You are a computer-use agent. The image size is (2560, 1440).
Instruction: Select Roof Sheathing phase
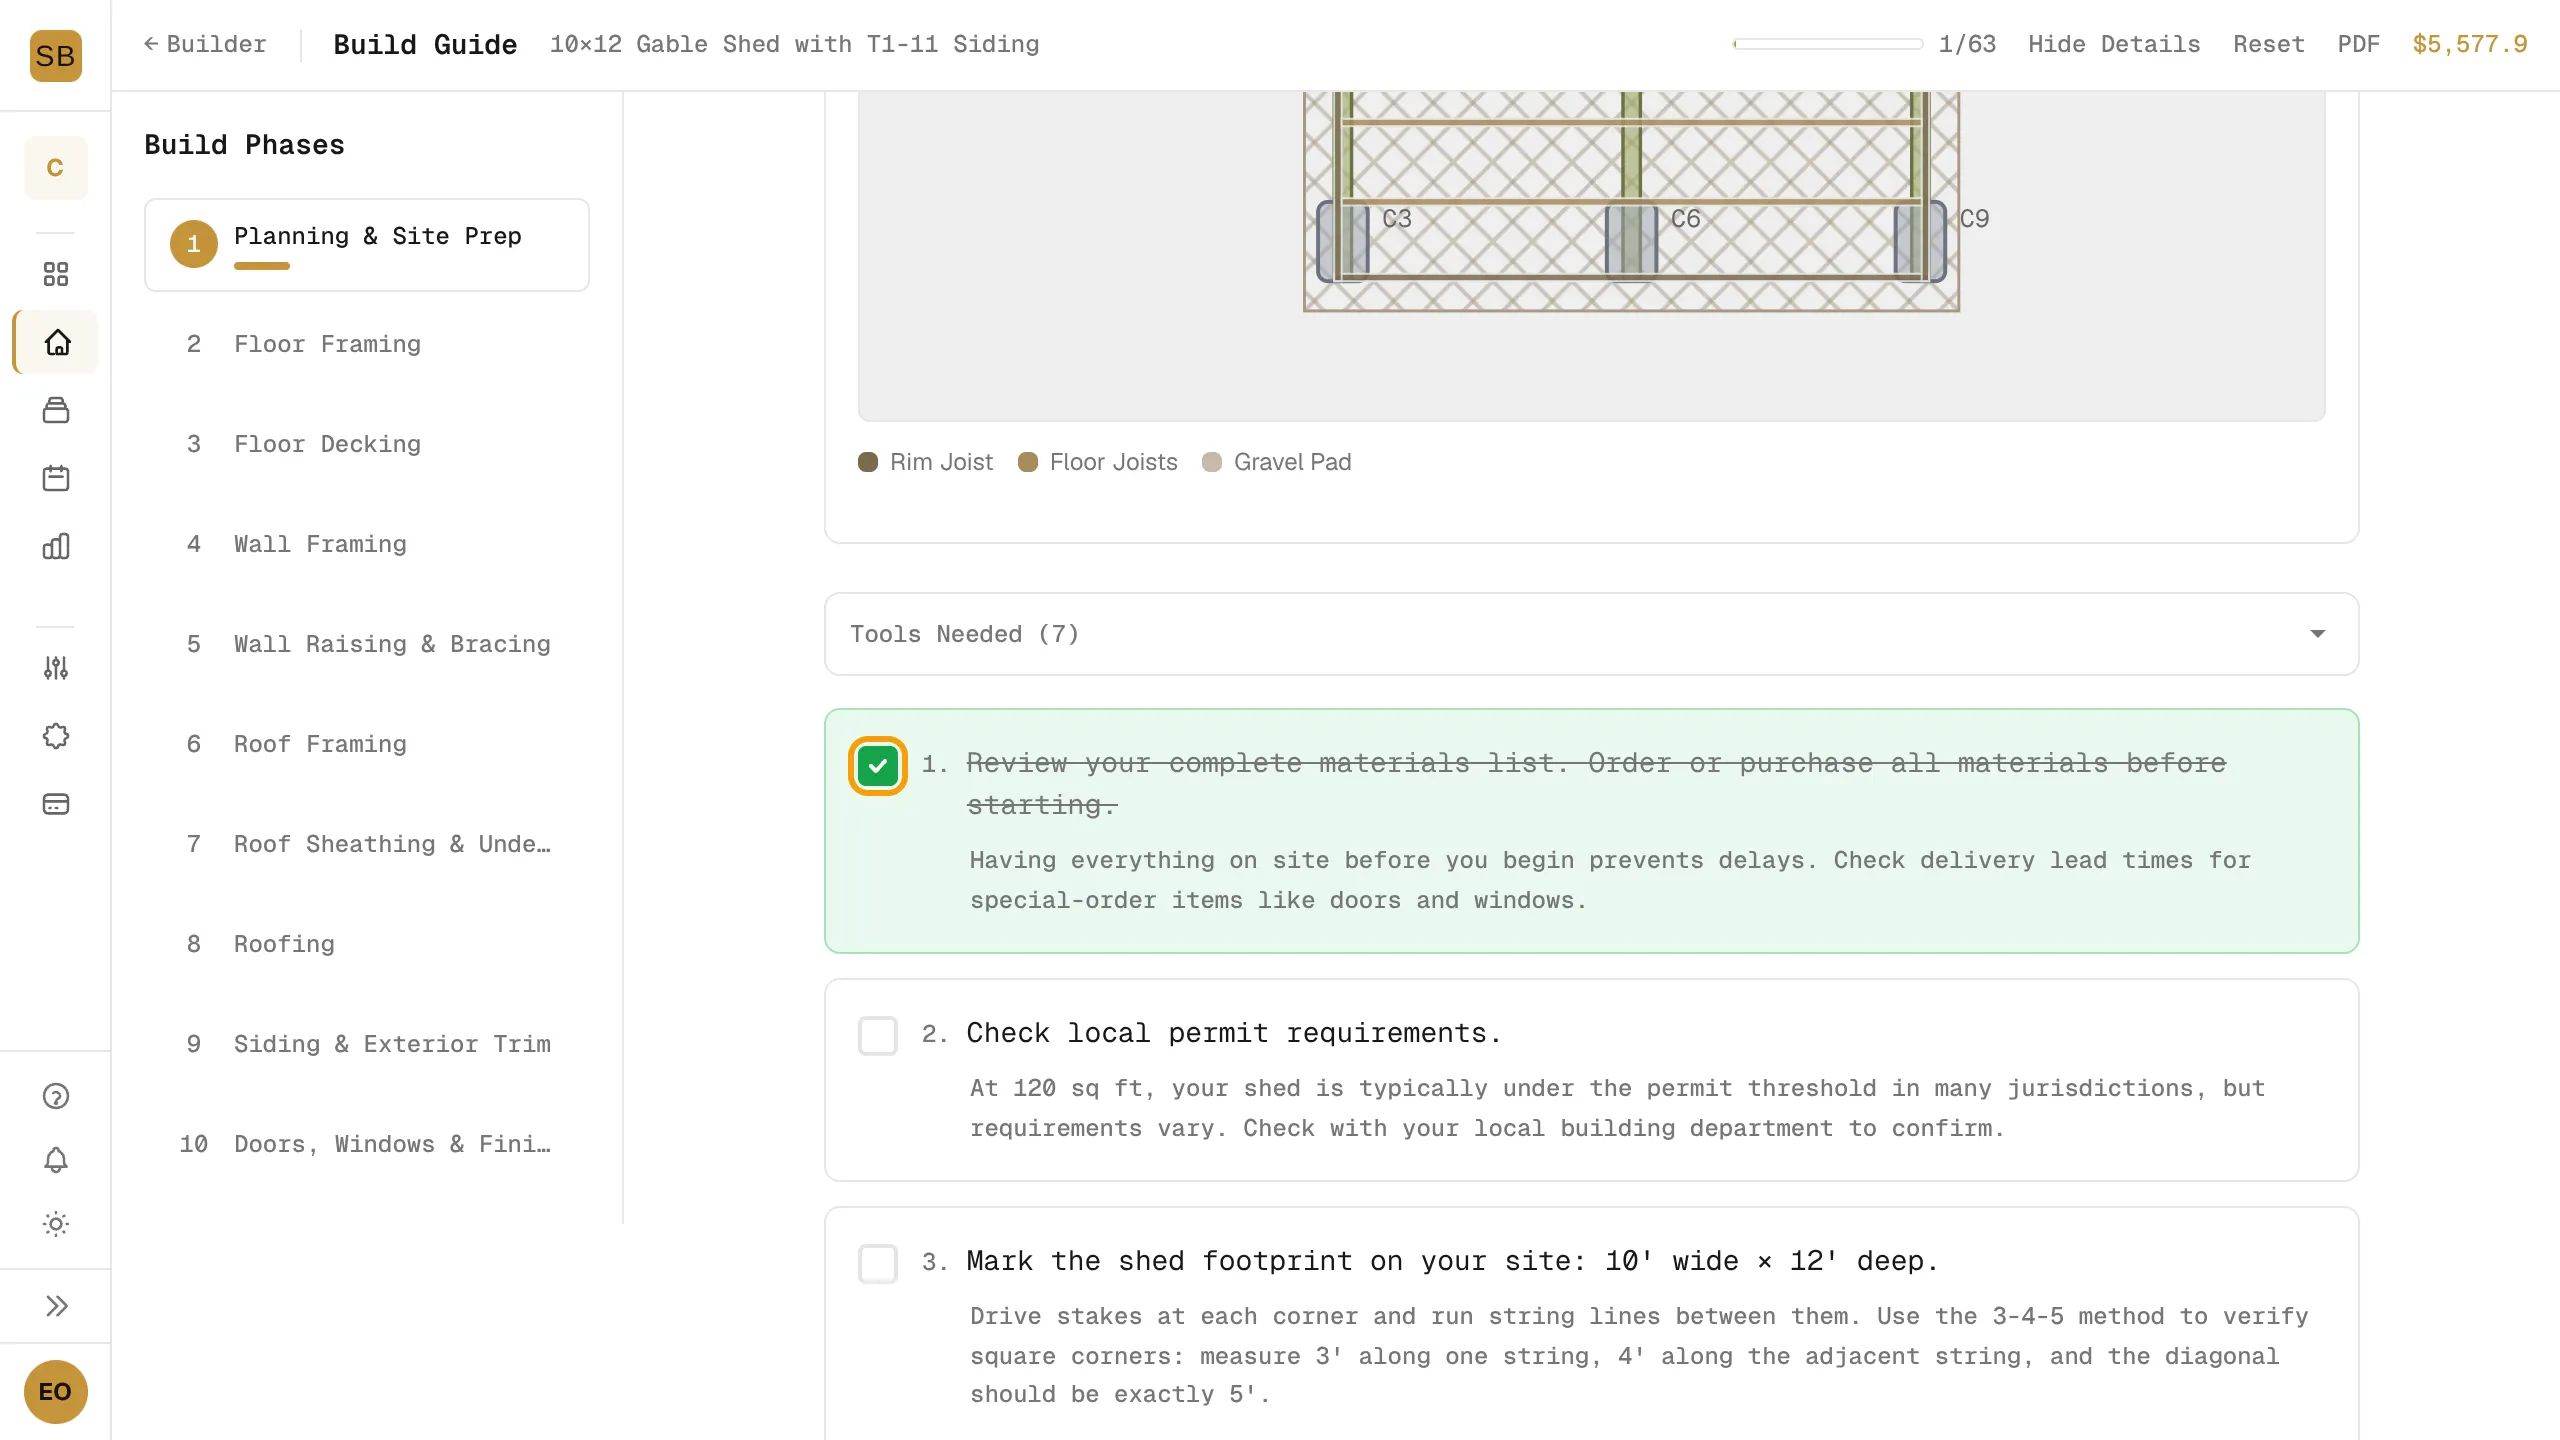367,844
